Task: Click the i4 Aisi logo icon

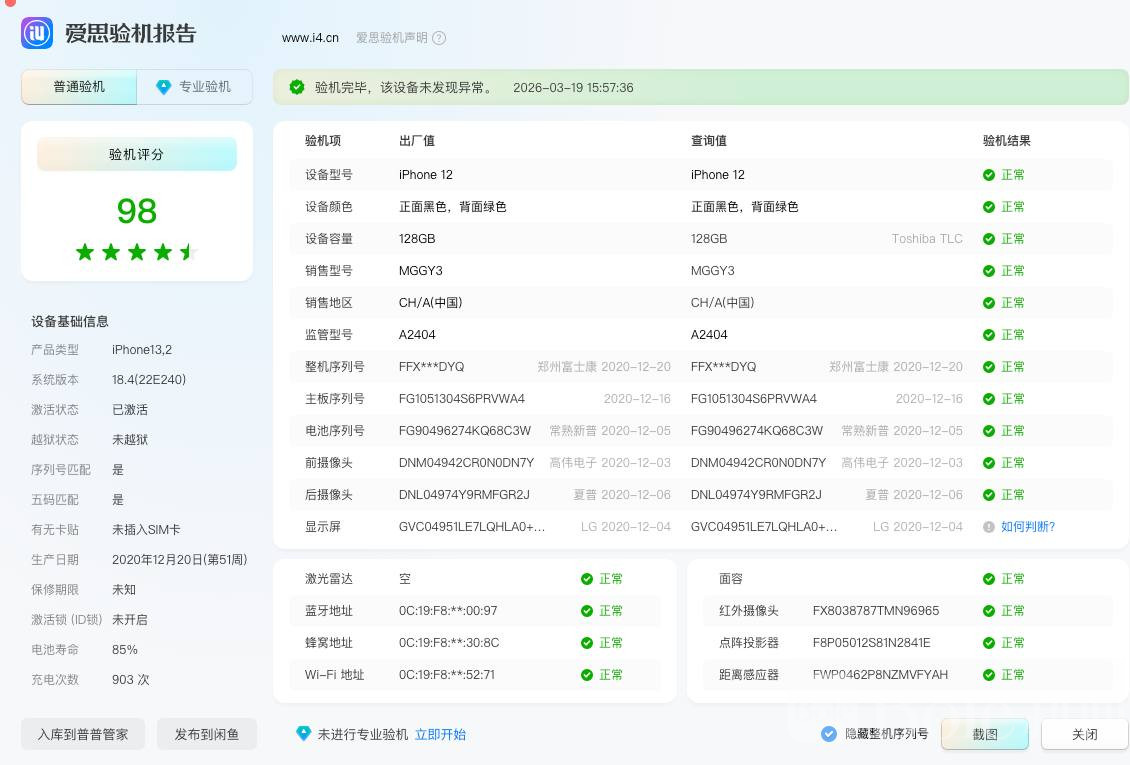Action: click(37, 33)
